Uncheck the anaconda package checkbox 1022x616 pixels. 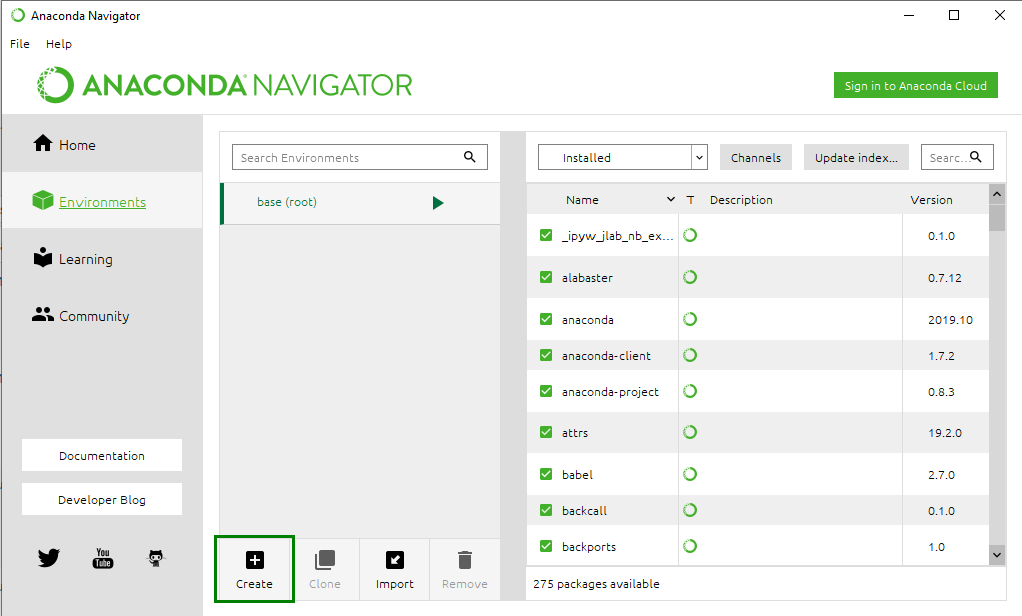click(546, 319)
